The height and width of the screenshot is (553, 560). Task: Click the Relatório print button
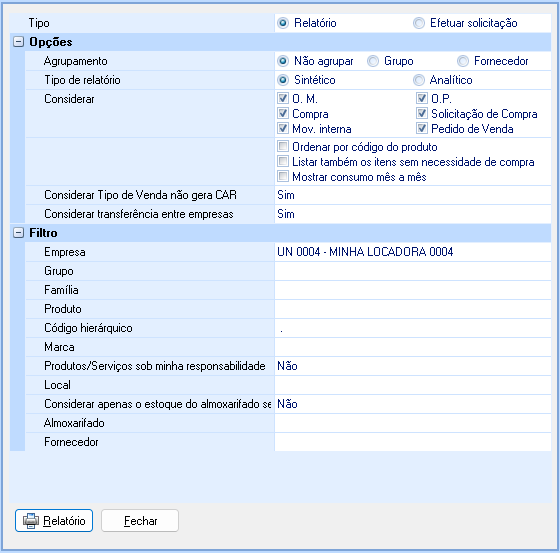tap(54, 520)
